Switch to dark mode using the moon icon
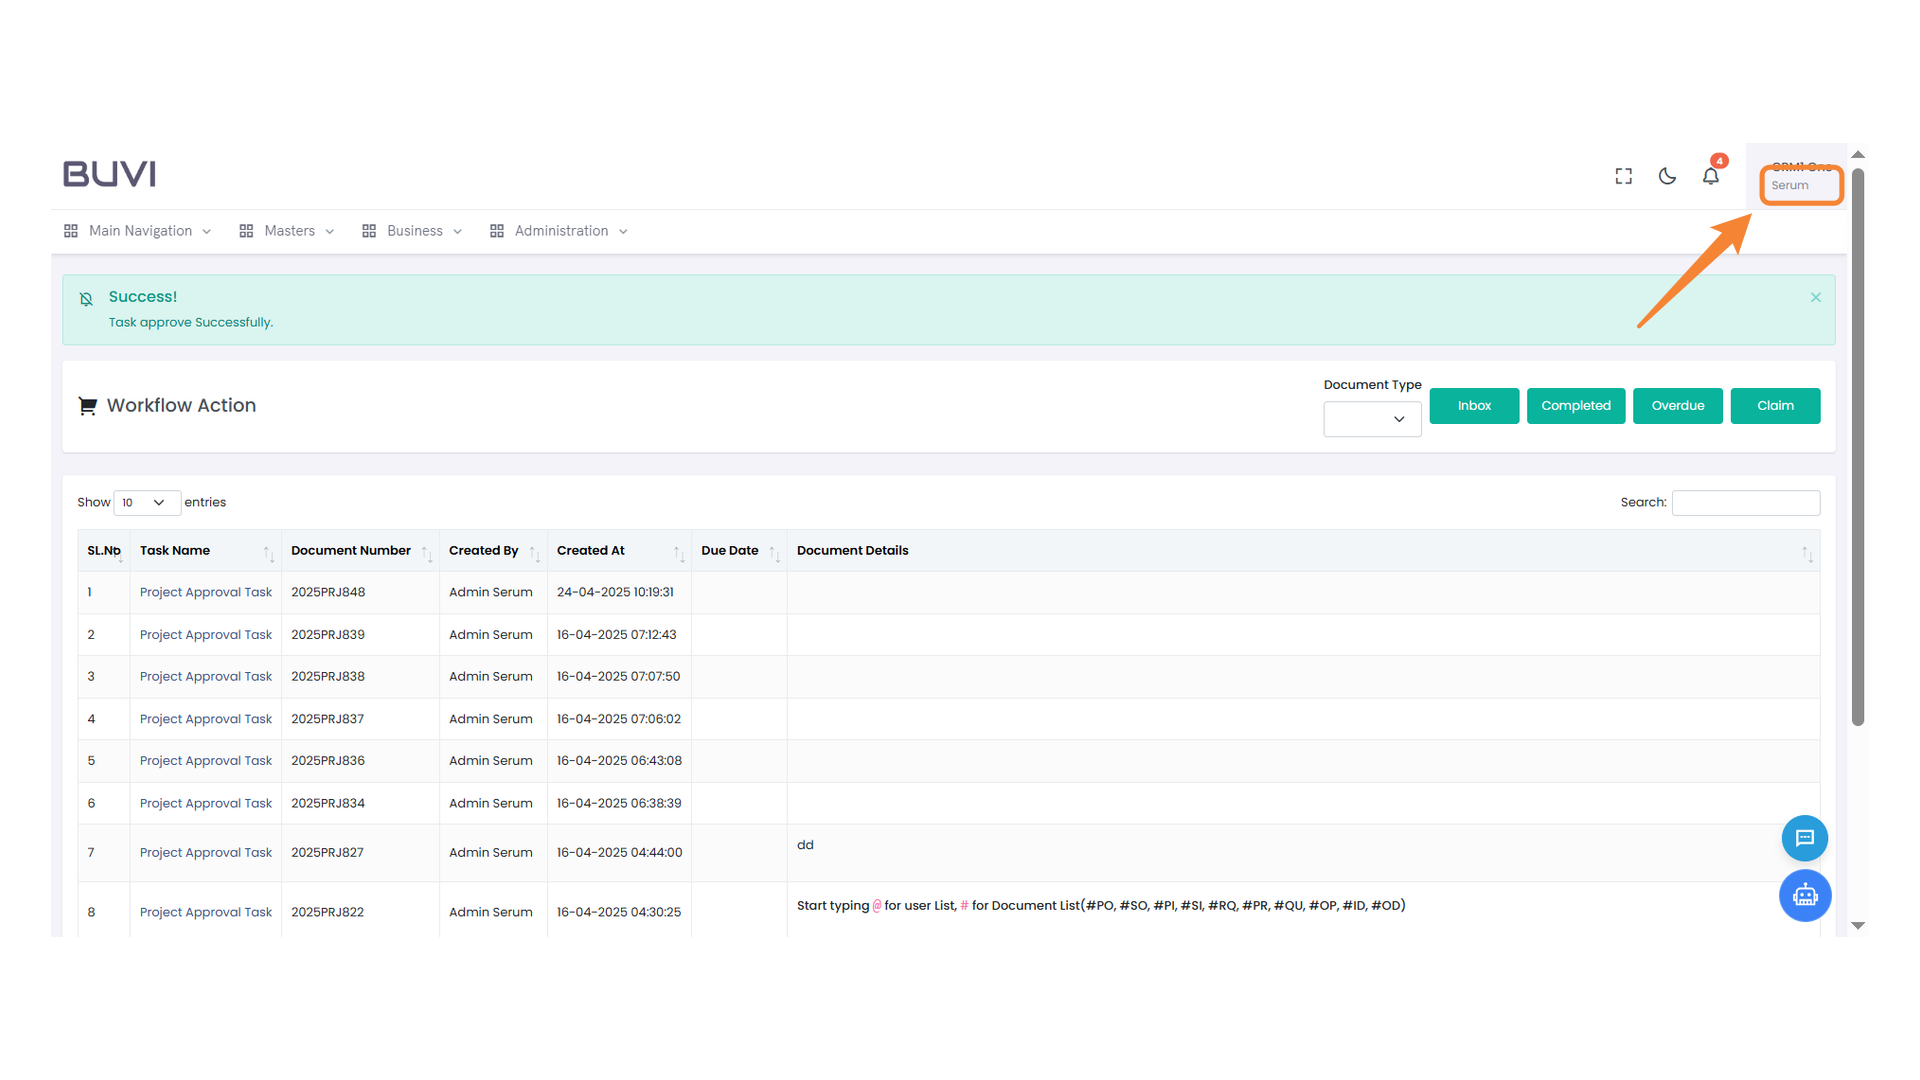This screenshot has height=1080, width=1920. click(1667, 175)
